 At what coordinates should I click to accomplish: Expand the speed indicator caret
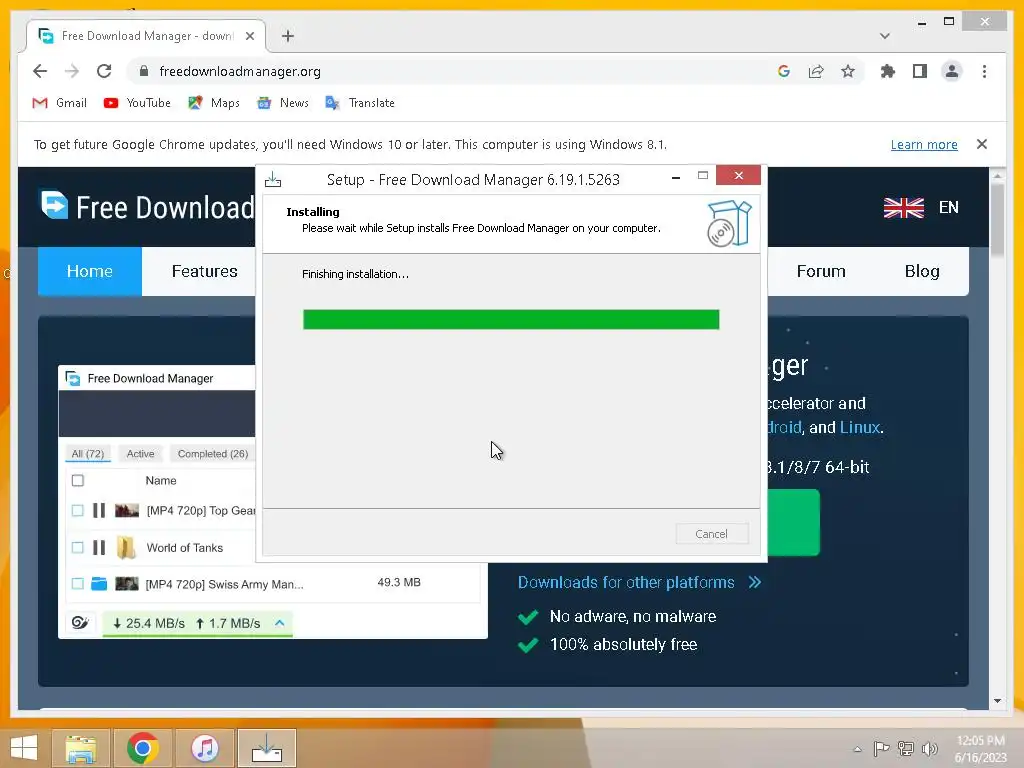(280, 622)
